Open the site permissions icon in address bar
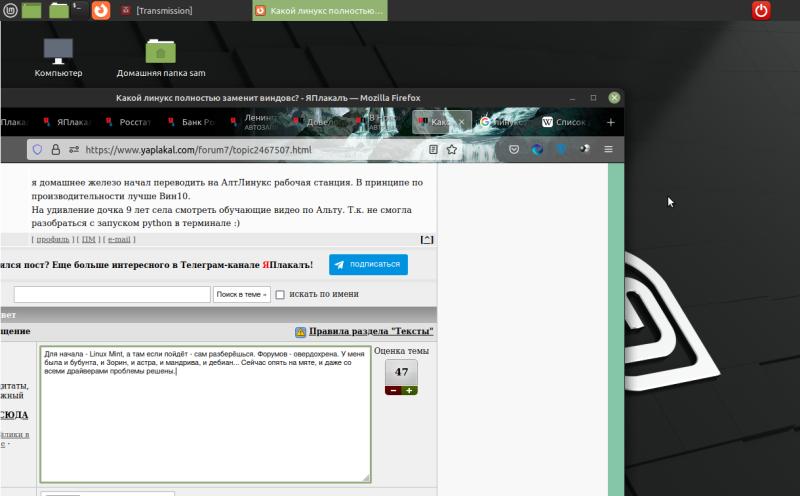The image size is (800, 496). (74, 150)
